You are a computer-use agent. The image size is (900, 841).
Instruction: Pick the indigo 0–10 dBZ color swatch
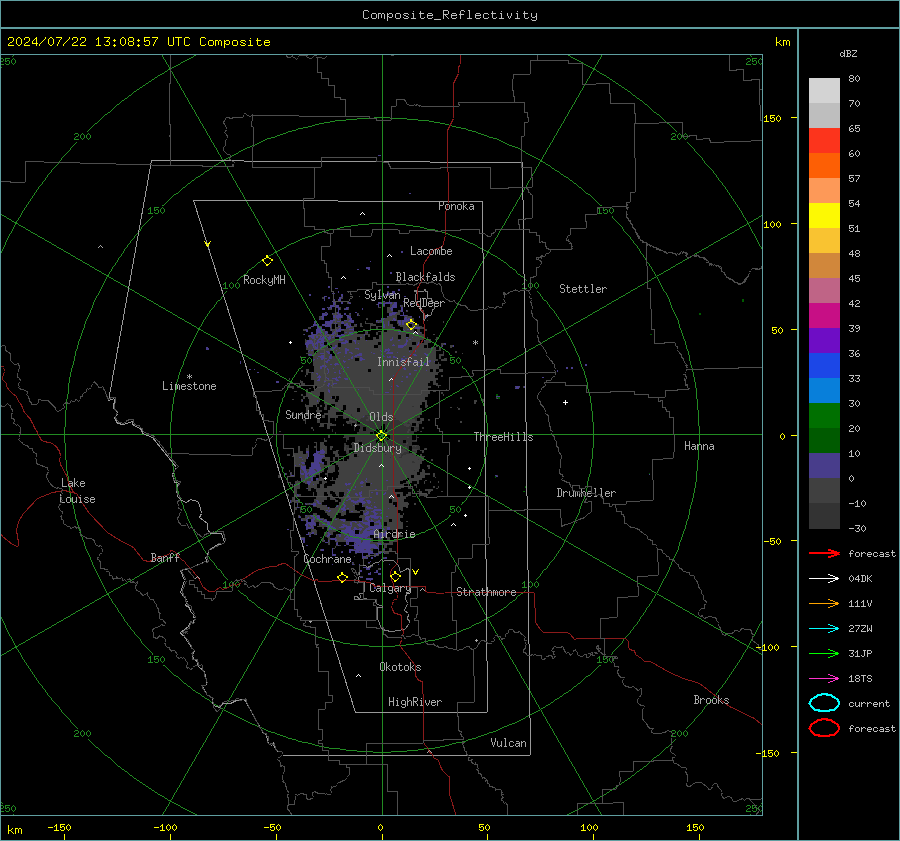[x=824, y=466]
